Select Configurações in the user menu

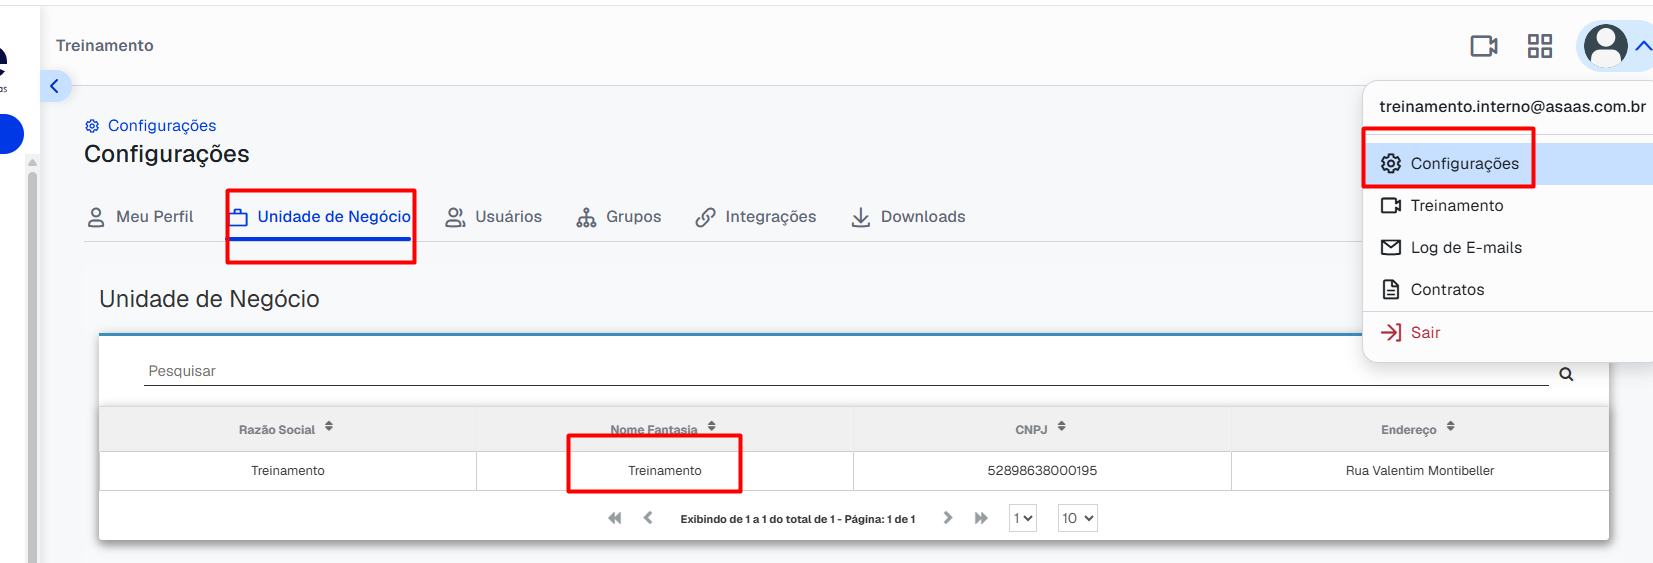(1508, 164)
